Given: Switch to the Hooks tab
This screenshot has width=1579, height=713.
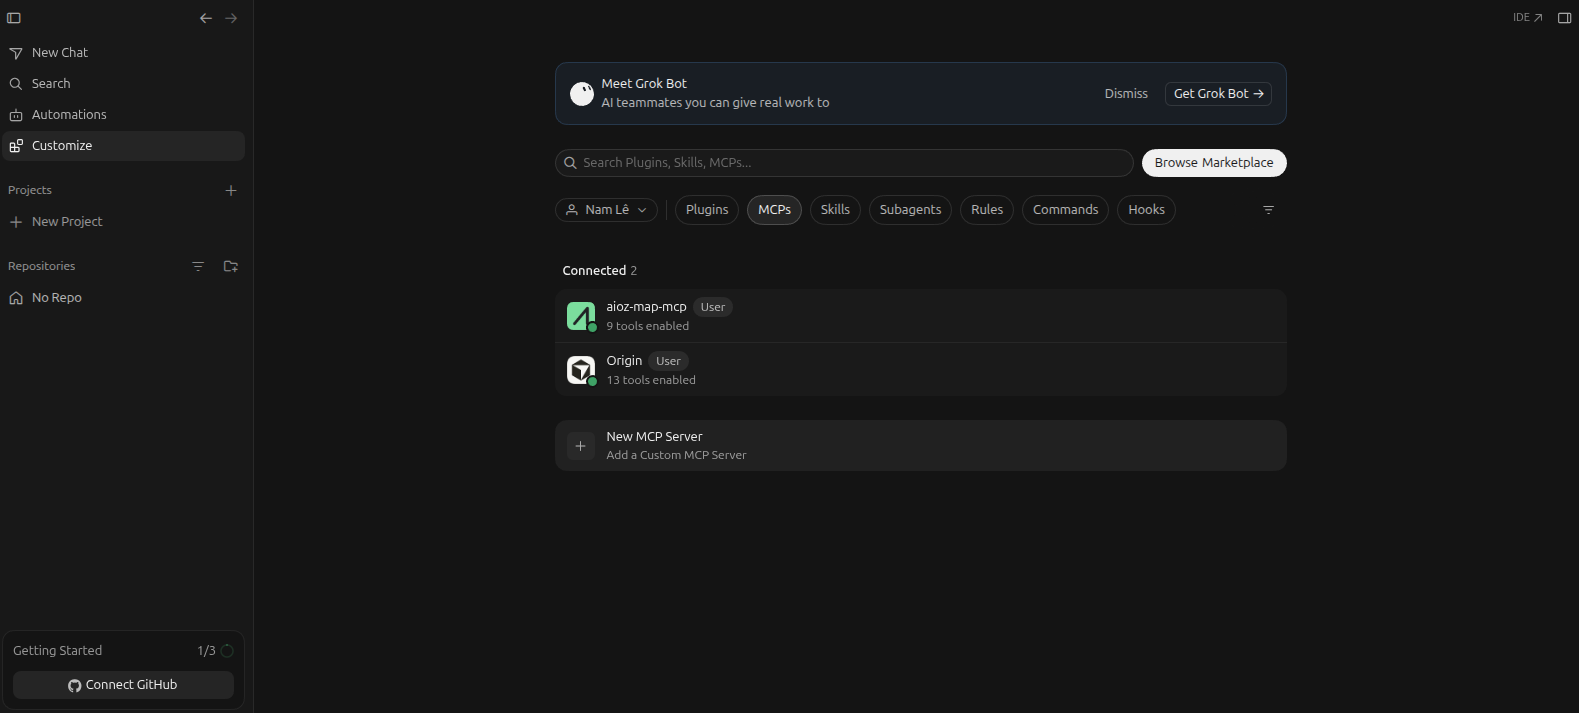Looking at the screenshot, I should (1146, 210).
